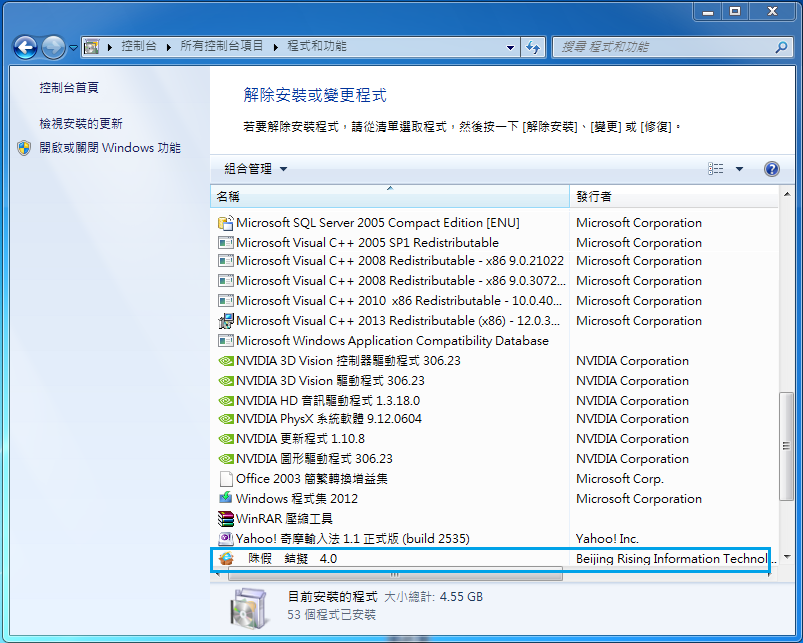Click publisher Microsoft Corp.
The image size is (803, 643).
[x=620, y=479]
